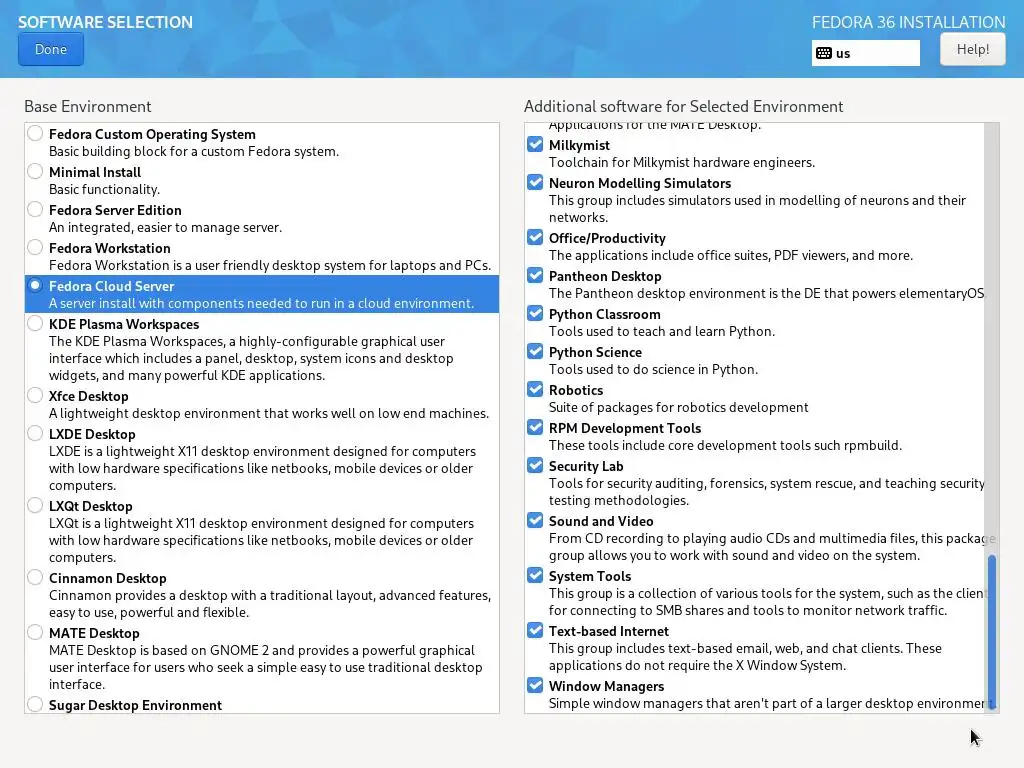Image resolution: width=1024 pixels, height=768 pixels.
Task: Select the Xfce Desktop radio button
Action: [x=35, y=395]
